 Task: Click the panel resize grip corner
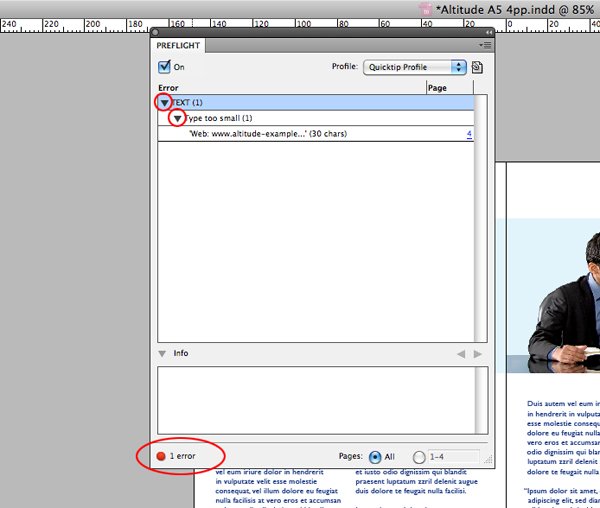coord(488,460)
